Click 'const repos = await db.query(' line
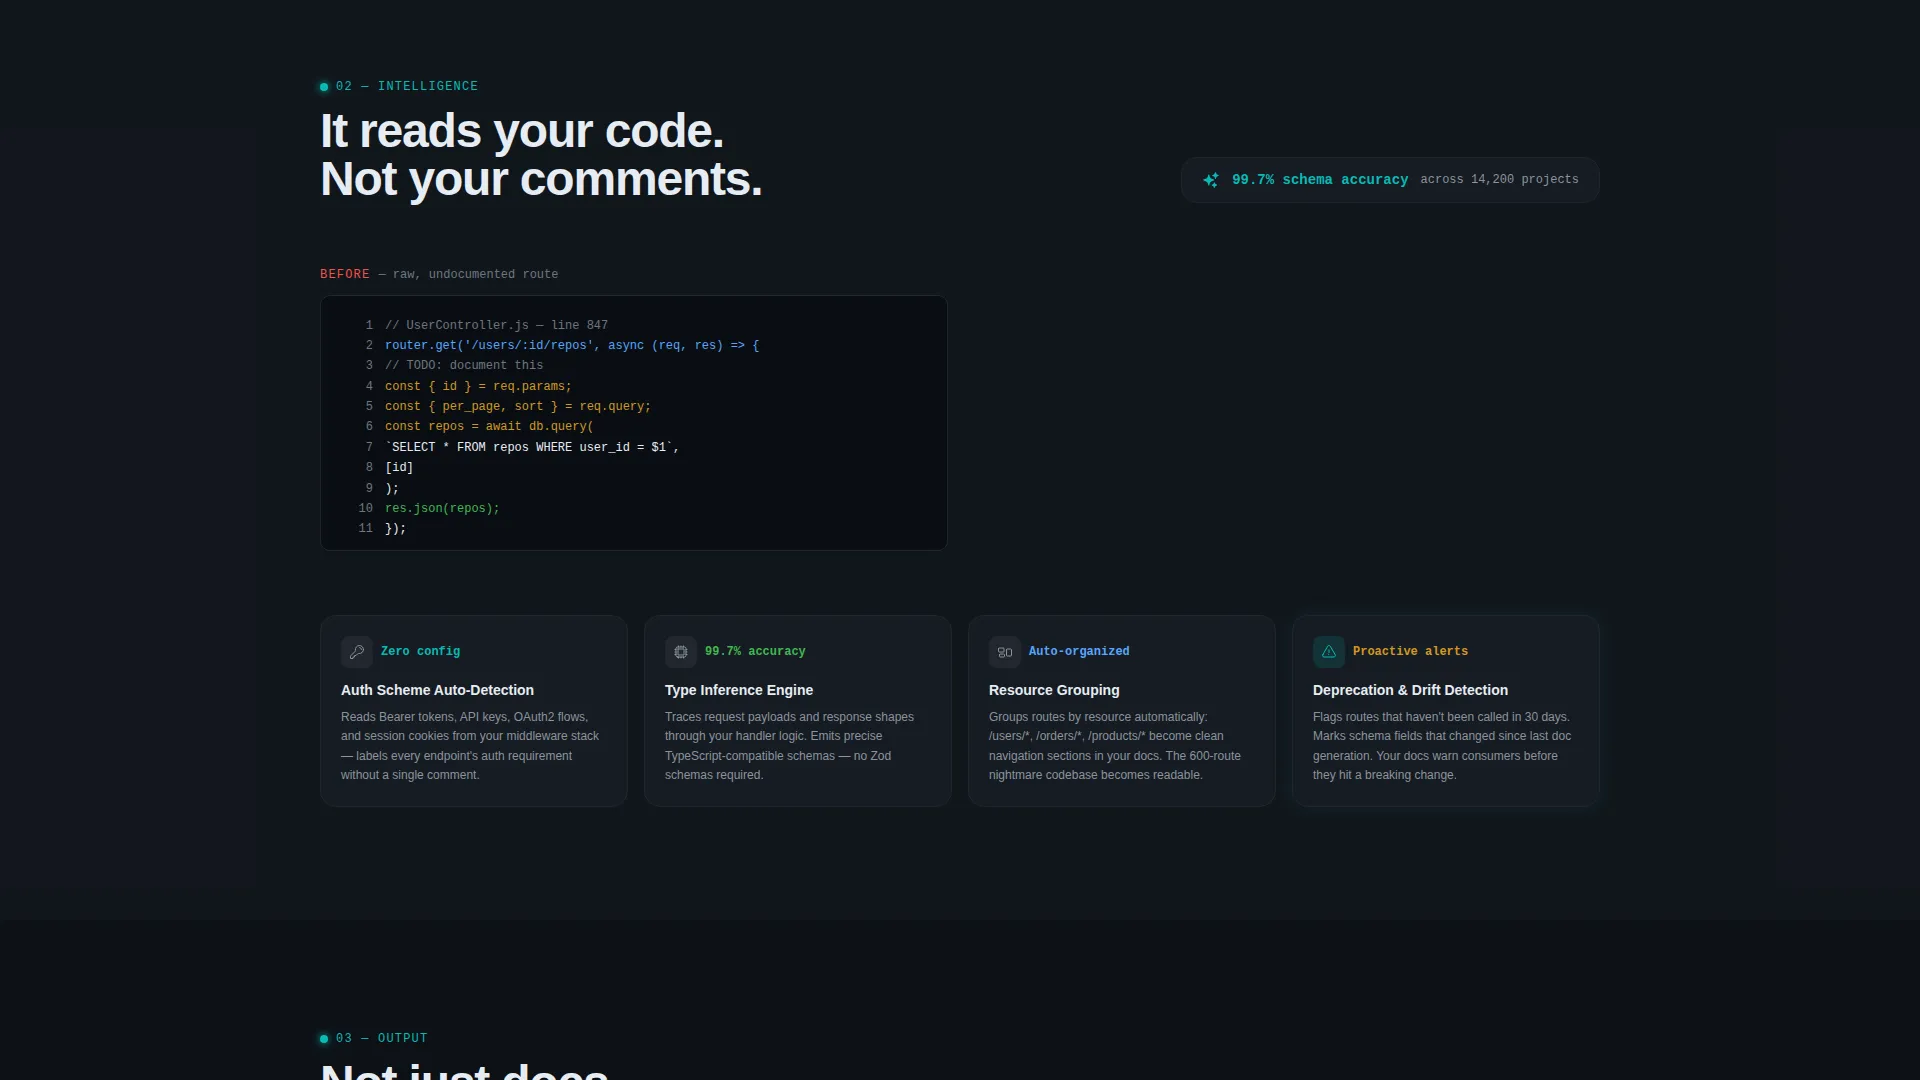 (489, 427)
